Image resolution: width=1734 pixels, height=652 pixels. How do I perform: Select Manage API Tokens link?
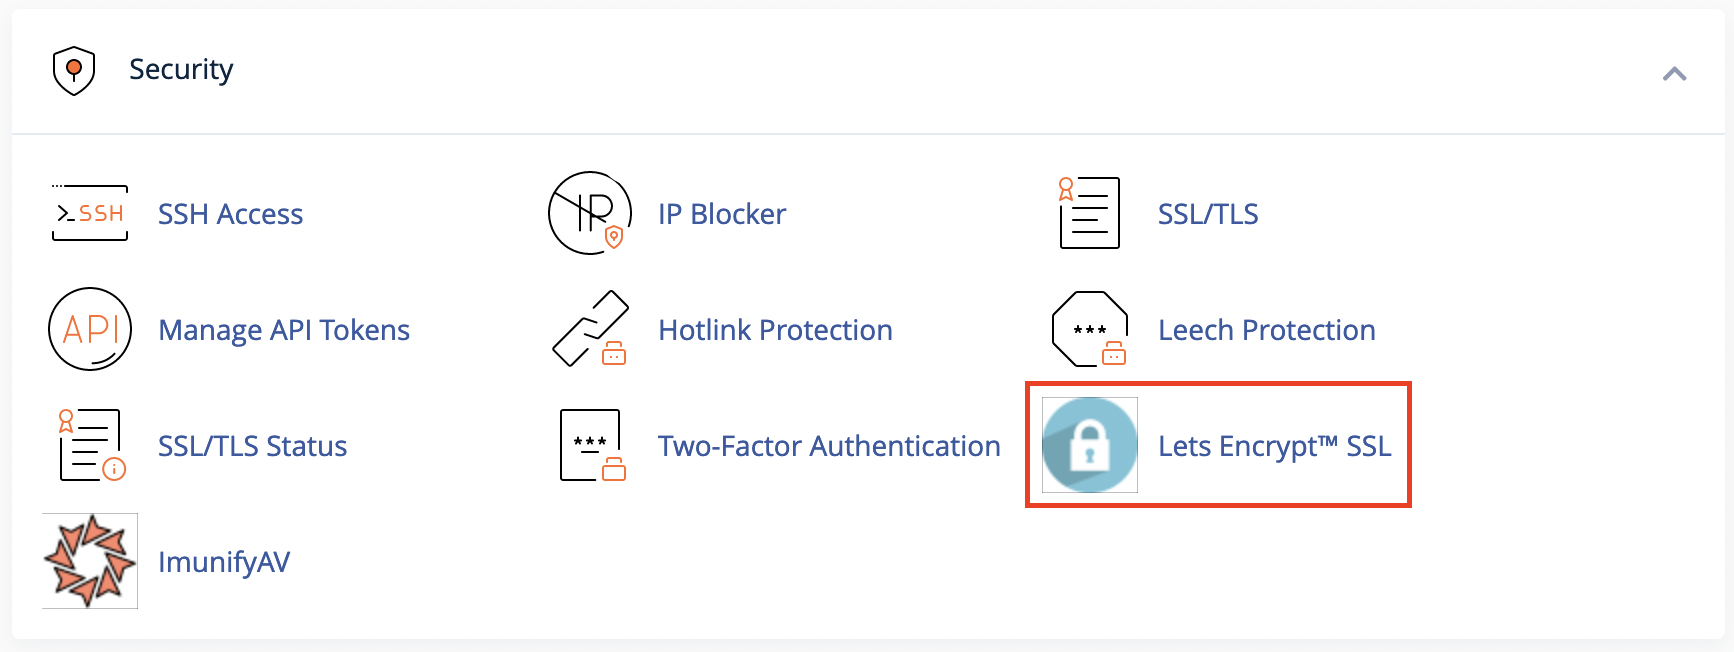click(284, 330)
